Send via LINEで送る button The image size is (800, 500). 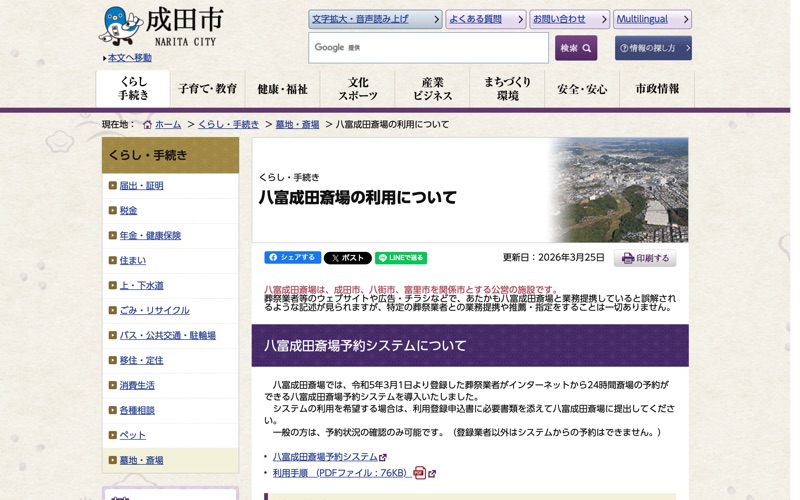click(401, 258)
